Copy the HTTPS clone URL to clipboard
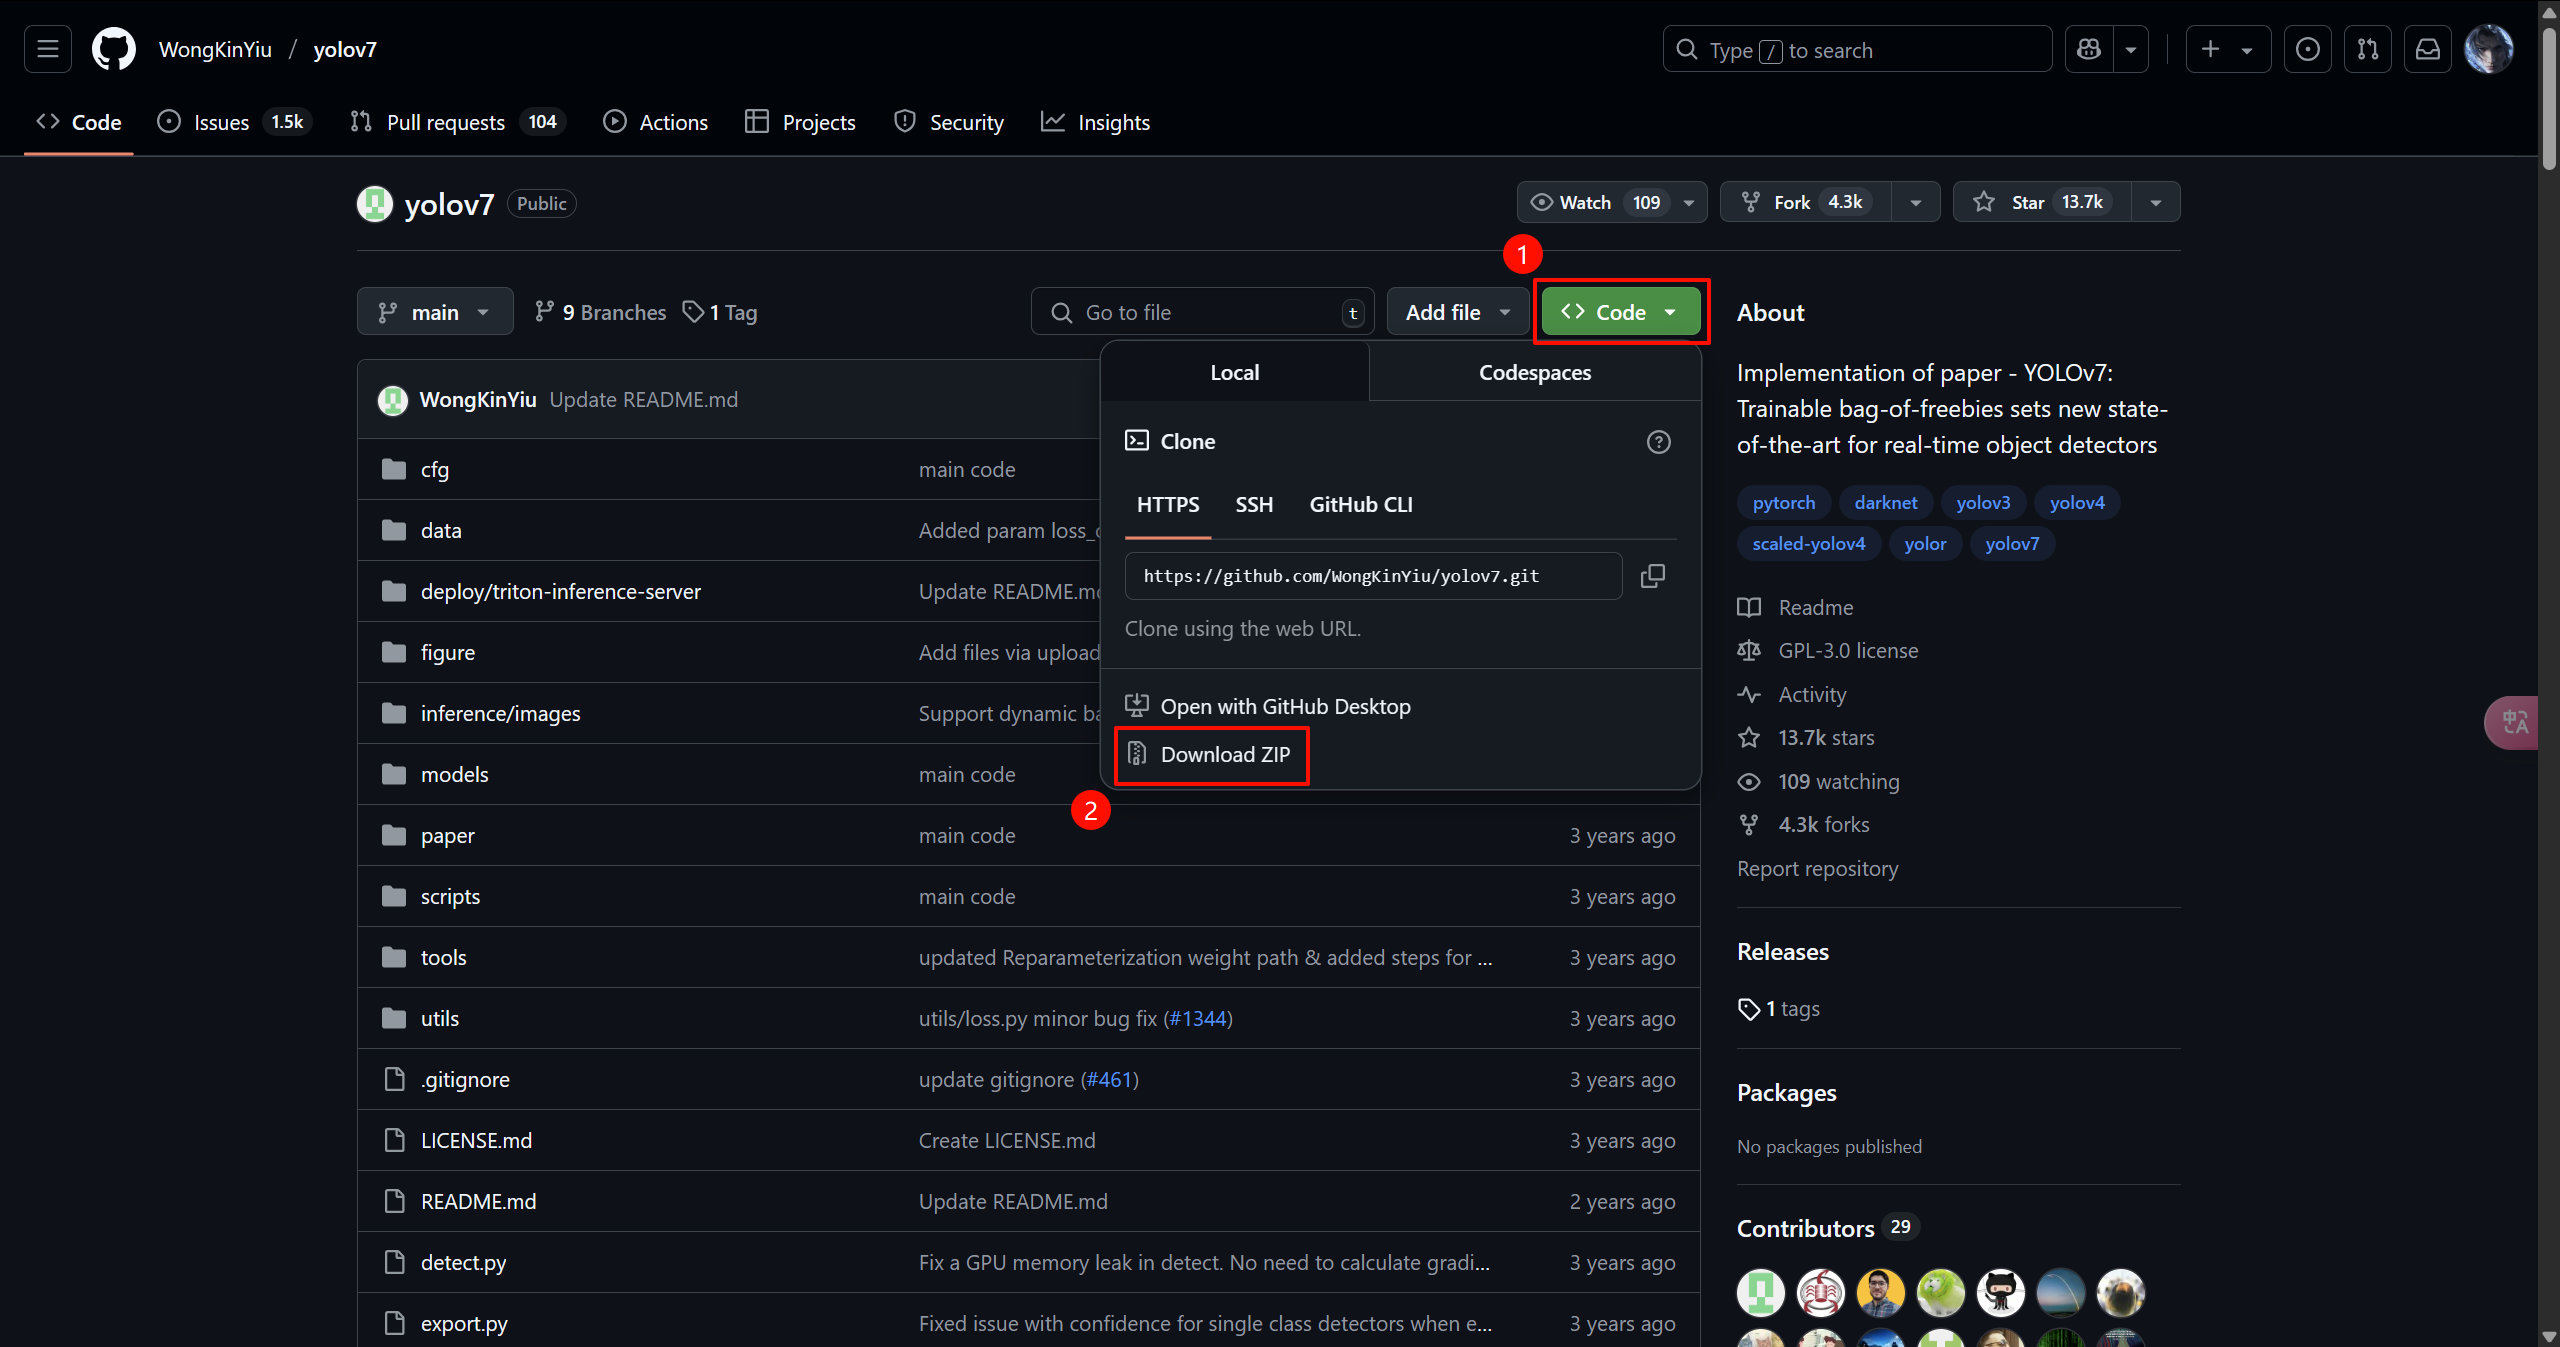The image size is (2560, 1347). click(1652, 576)
